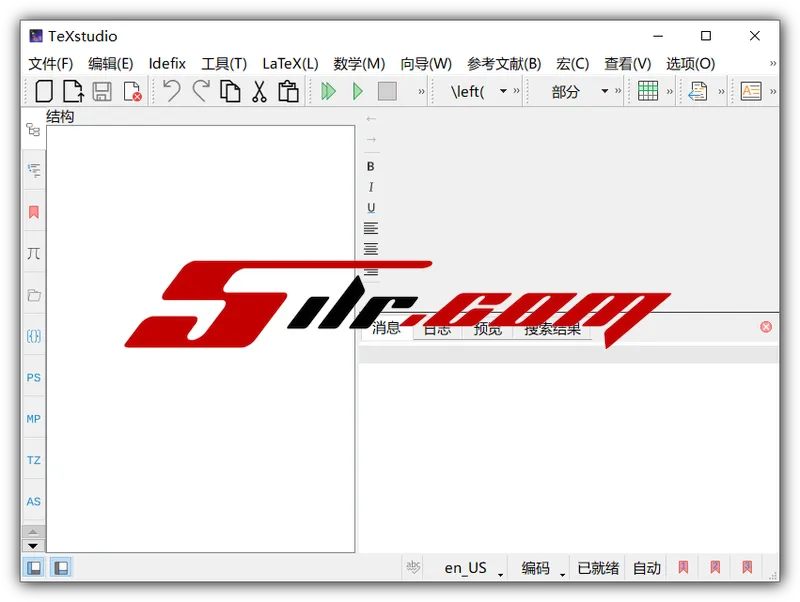Click the back arrow in the editor toolbar
This screenshot has height=602, width=800.
point(371,119)
